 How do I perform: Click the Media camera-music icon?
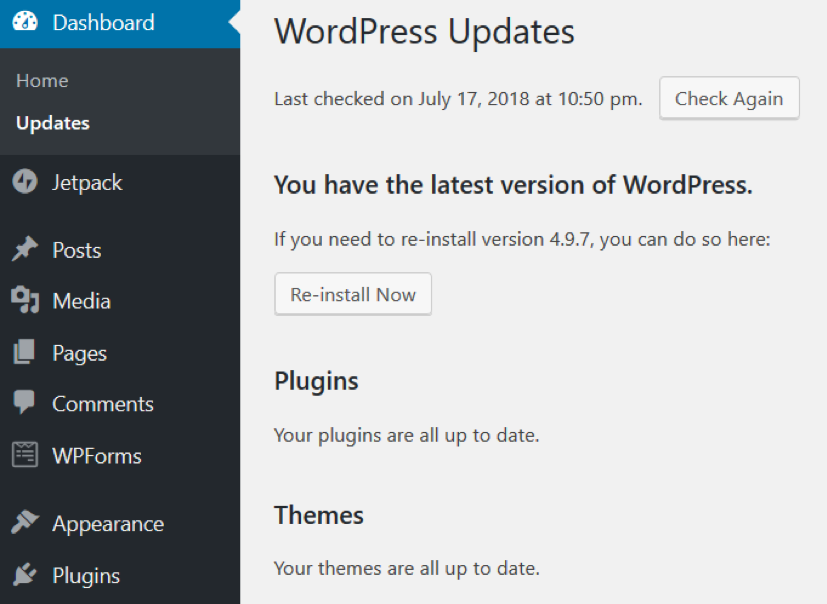pos(25,300)
